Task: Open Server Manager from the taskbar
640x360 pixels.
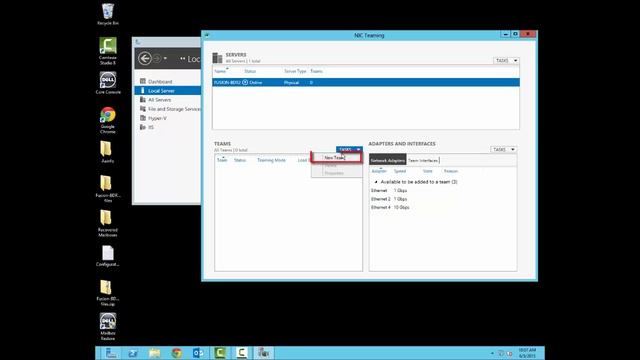Action: click(111, 353)
